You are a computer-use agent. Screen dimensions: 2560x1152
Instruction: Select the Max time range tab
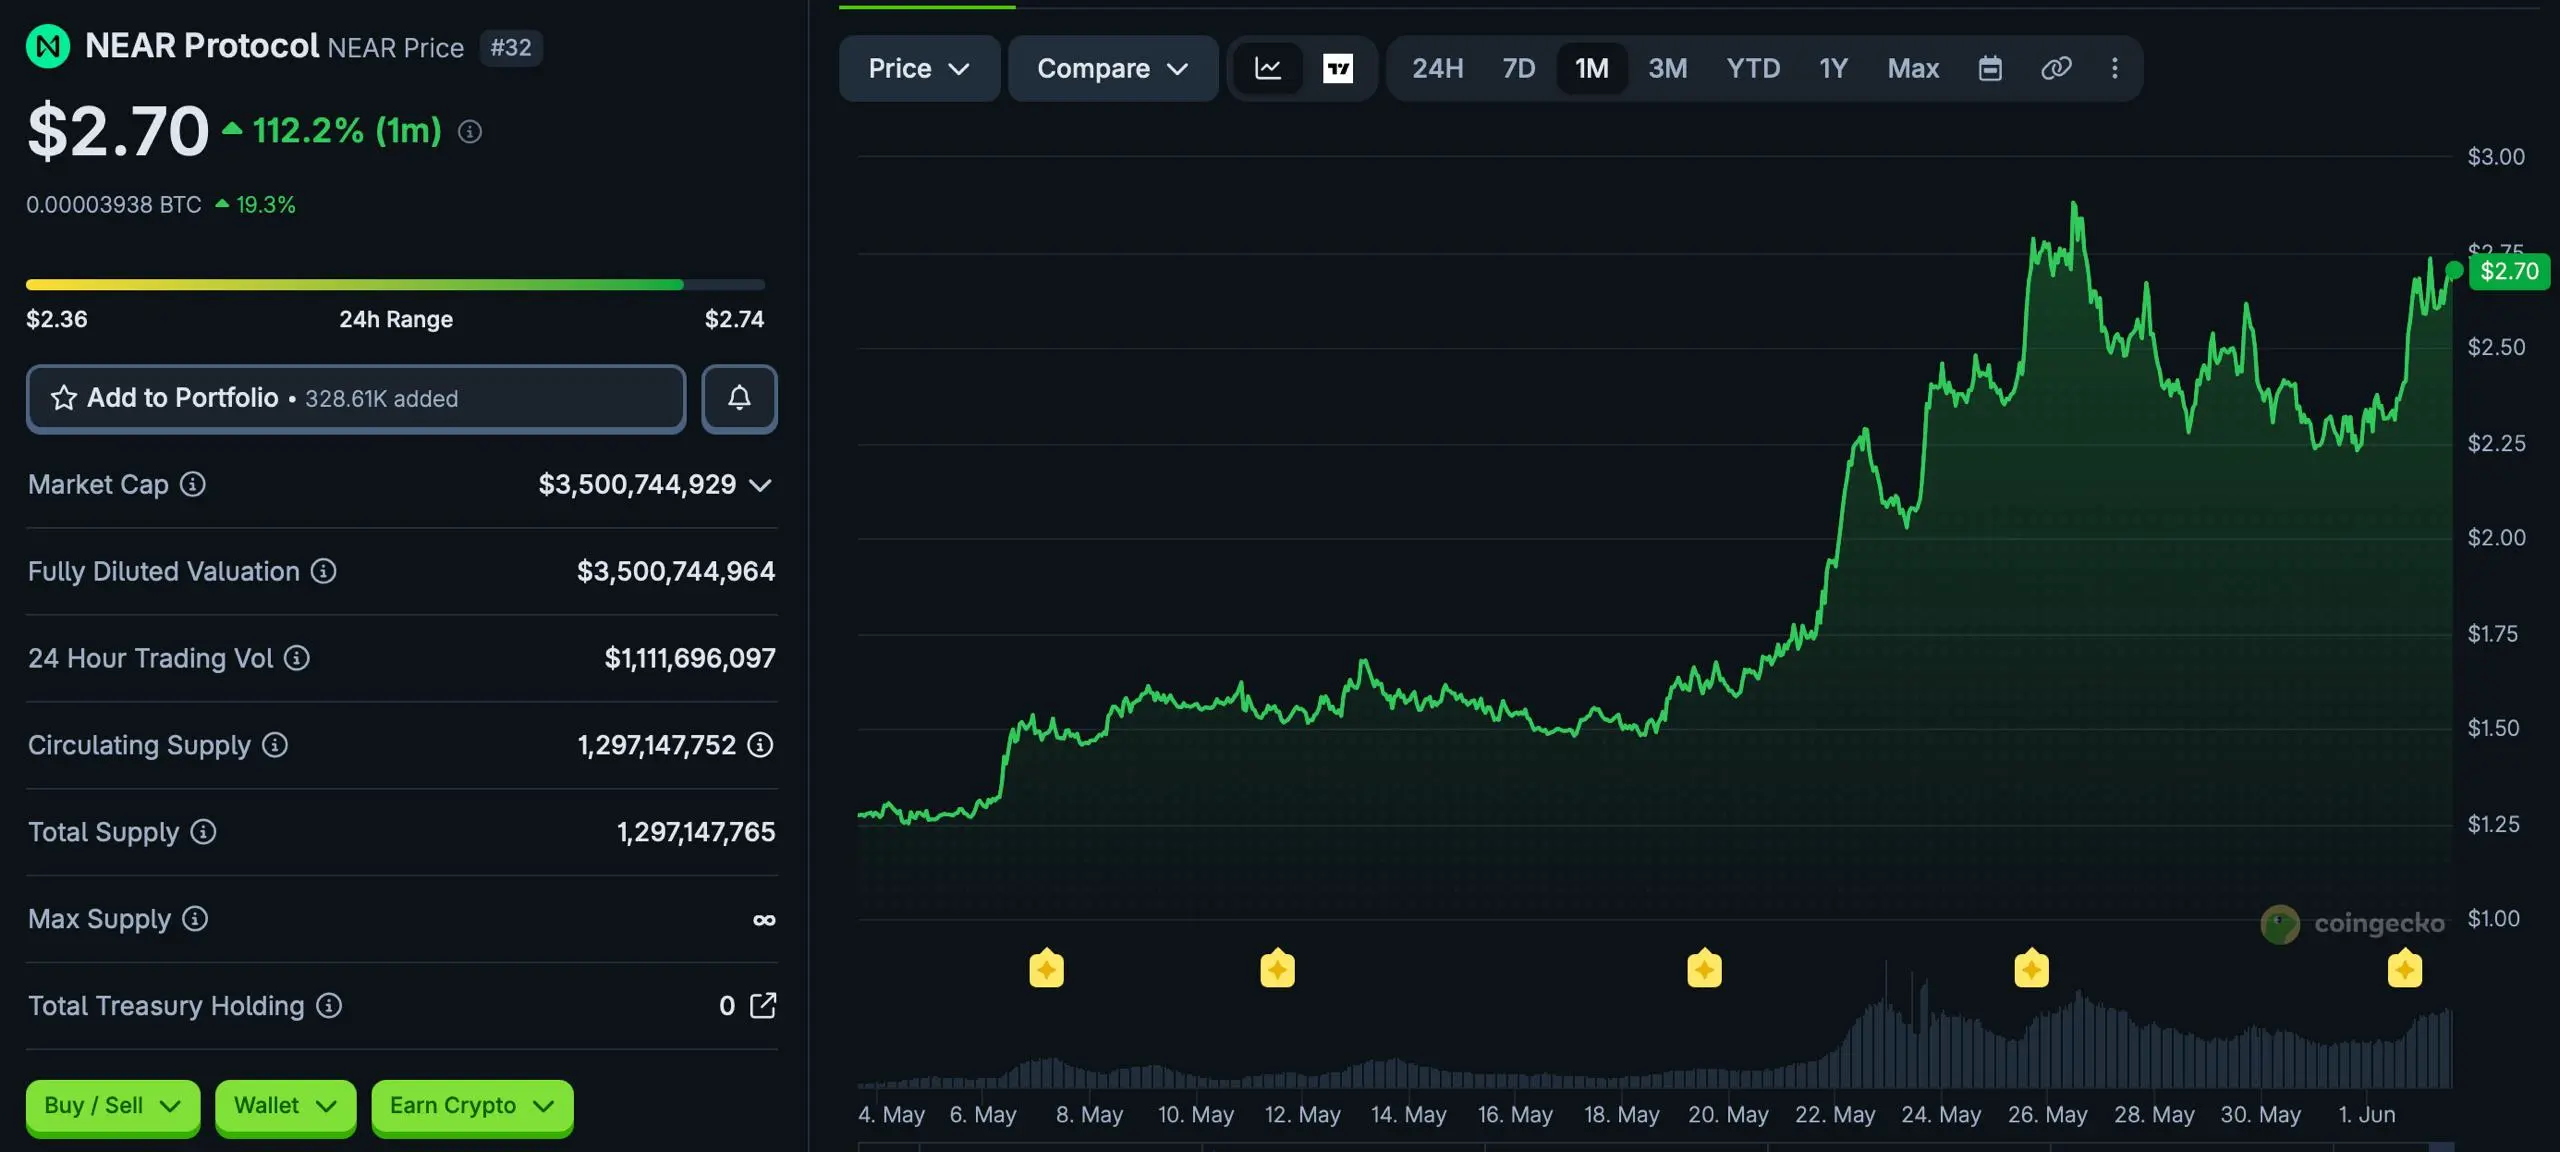click(x=1912, y=68)
